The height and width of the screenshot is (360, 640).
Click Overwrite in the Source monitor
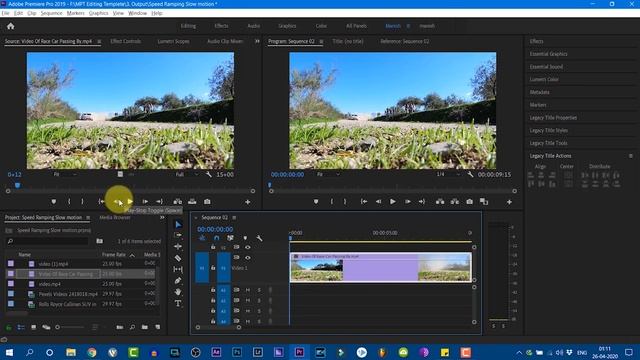coord(192,202)
